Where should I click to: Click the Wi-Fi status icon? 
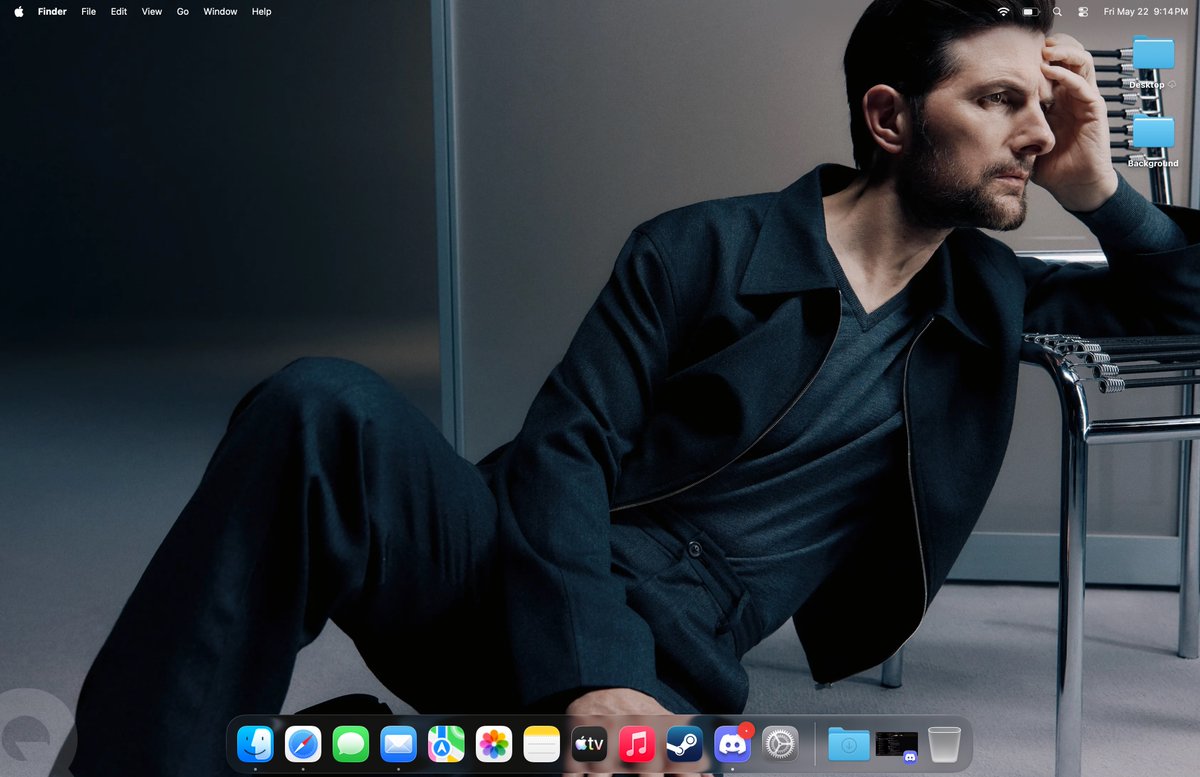pyautogui.click(x=1003, y=11)
